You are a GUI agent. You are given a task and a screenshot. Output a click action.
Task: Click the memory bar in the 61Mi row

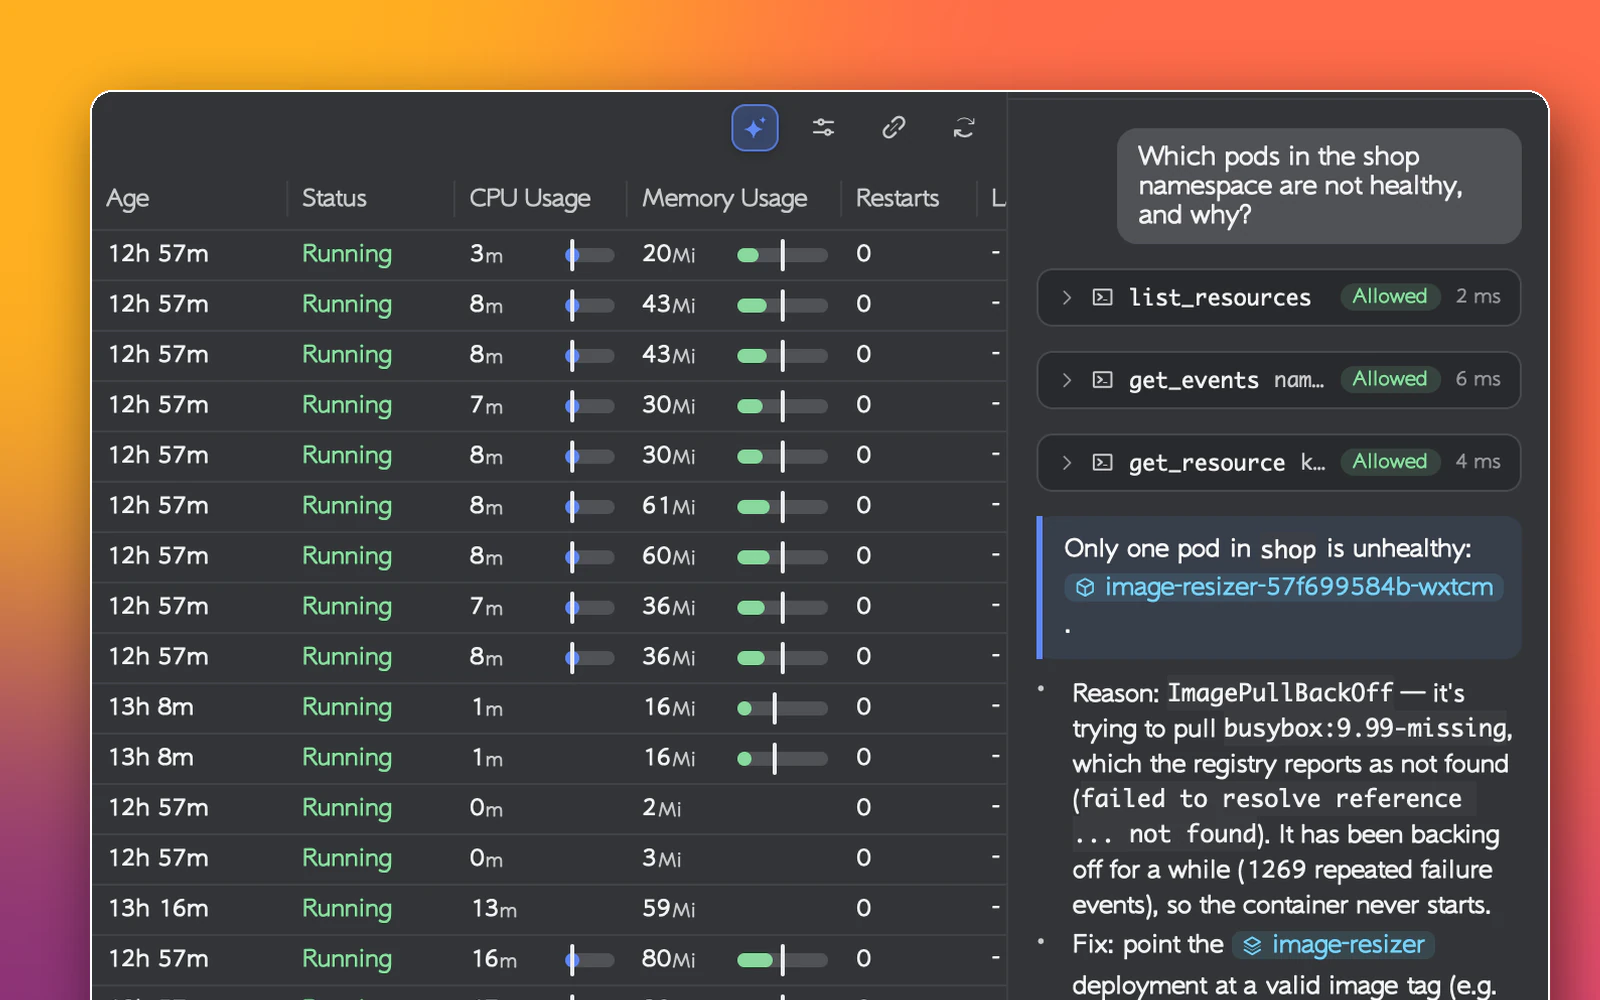tap(782, 507)
